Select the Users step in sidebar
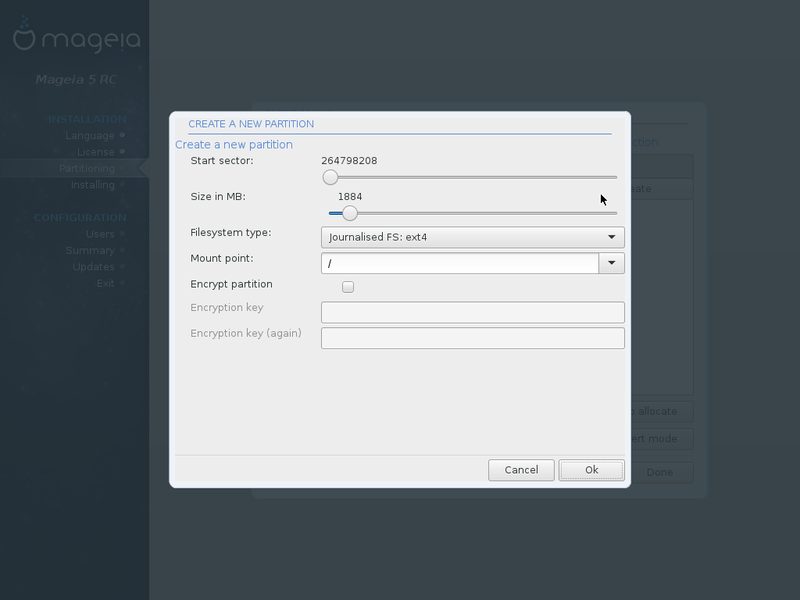Image resolution: width=800 pixels, height=600 pixels. click(100, 234)
